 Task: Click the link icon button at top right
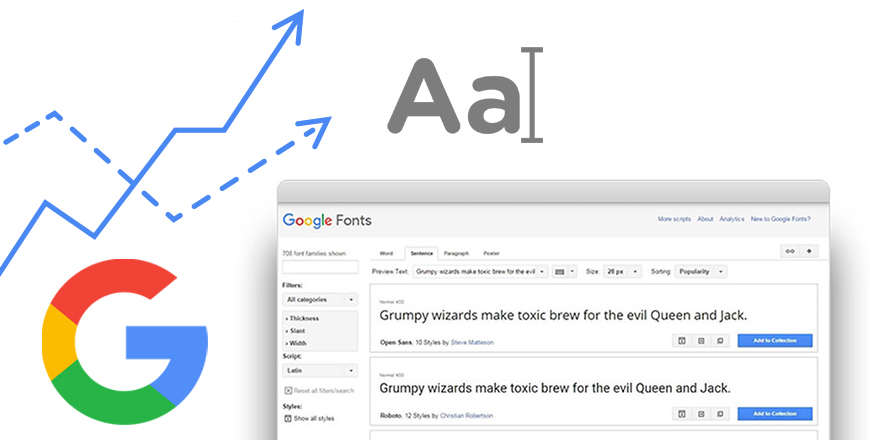[790, 251]
